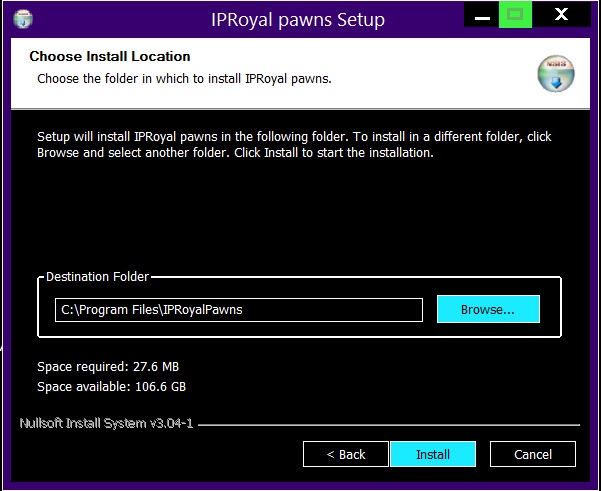Close the IPRoyal pawns Setup window

tap(562, 16)
